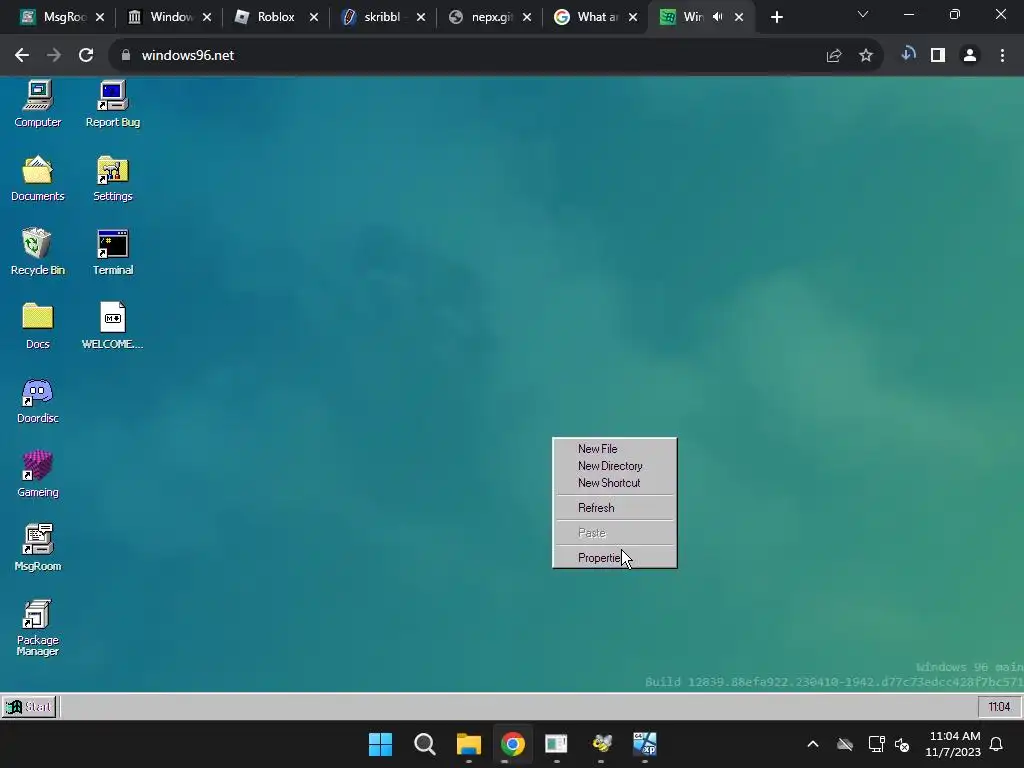
Task: Open the Chrome profile icon
Action: click(970, 56)
